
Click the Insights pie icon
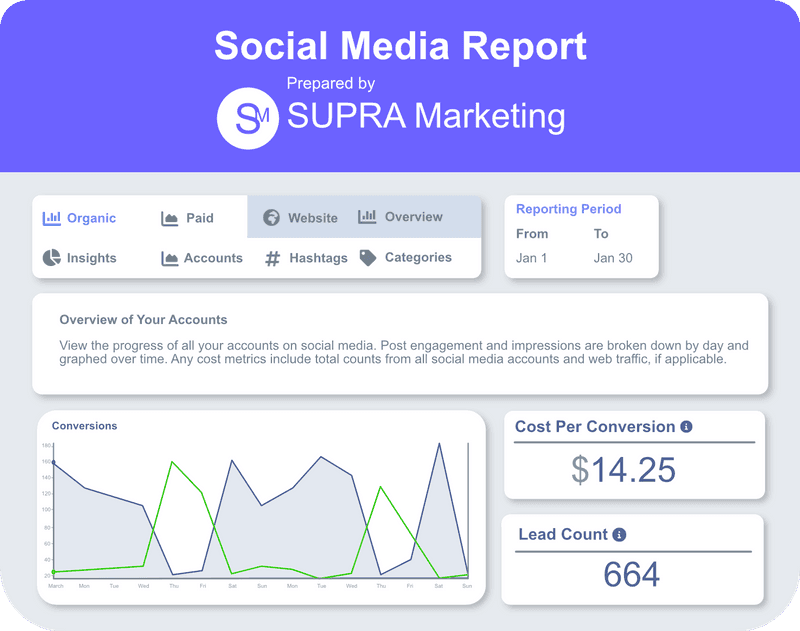pyautogui.click(x=52, y=258)
